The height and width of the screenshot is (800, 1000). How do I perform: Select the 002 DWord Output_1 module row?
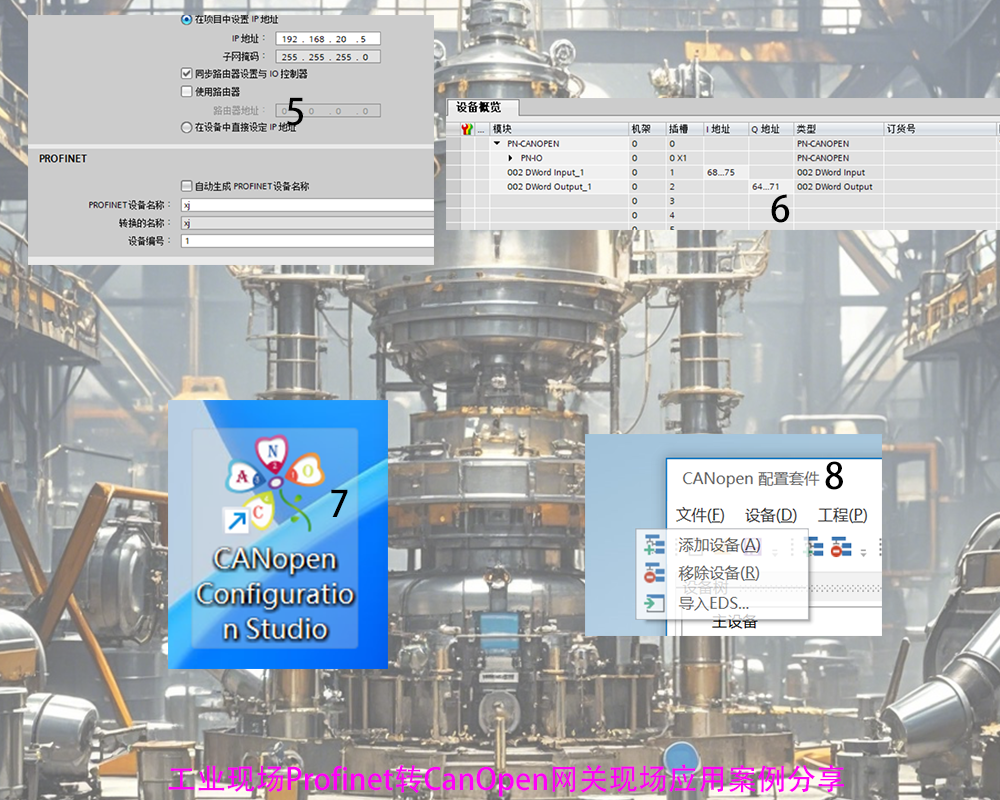click(x=549, y=187)
